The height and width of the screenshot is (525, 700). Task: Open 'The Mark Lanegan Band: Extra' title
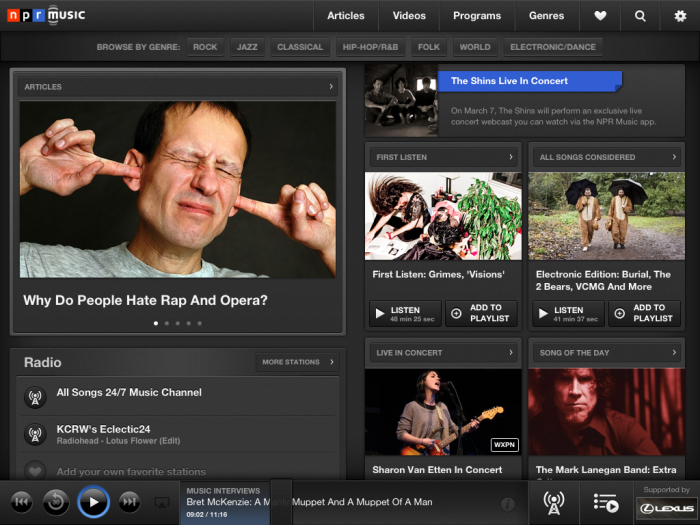606,470
